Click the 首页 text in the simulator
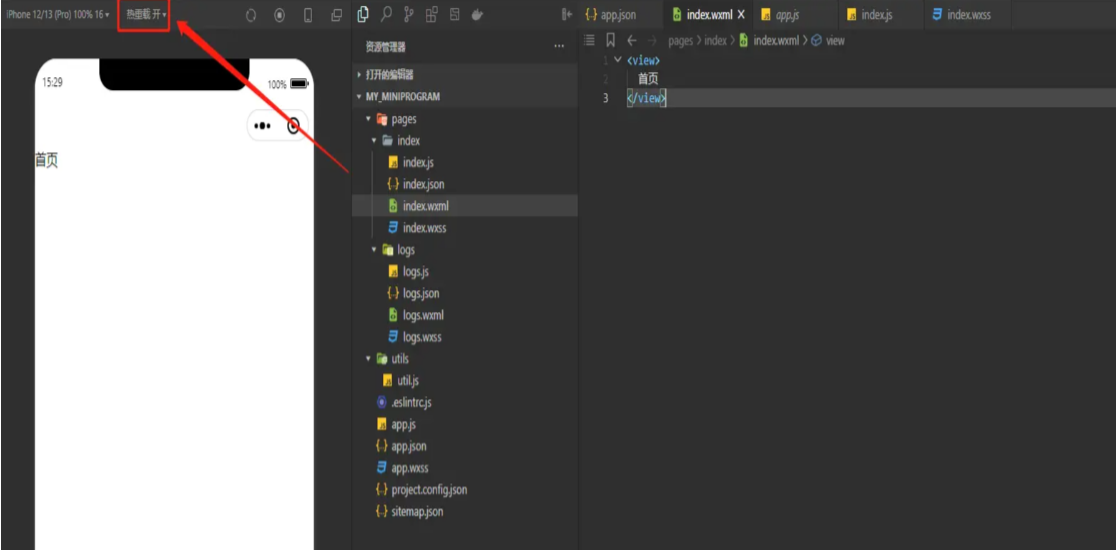 point(46,161)
